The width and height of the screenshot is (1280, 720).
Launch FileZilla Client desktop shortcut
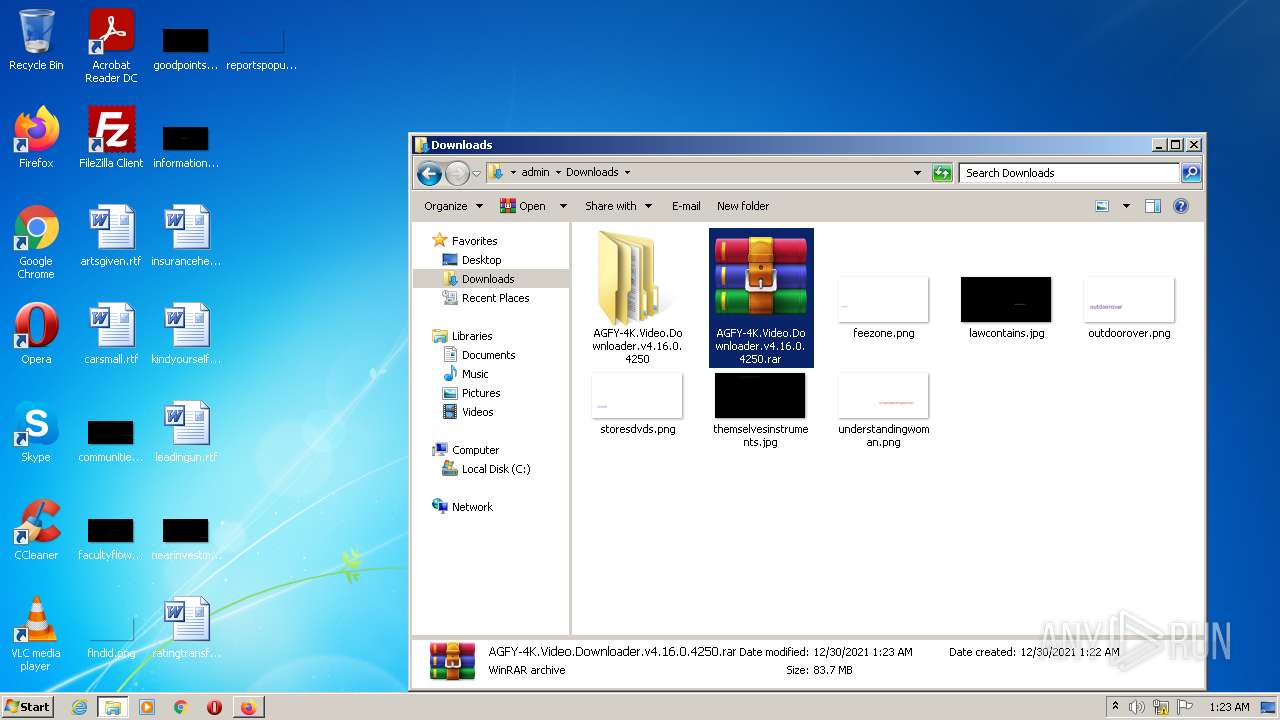click(111, 137)
